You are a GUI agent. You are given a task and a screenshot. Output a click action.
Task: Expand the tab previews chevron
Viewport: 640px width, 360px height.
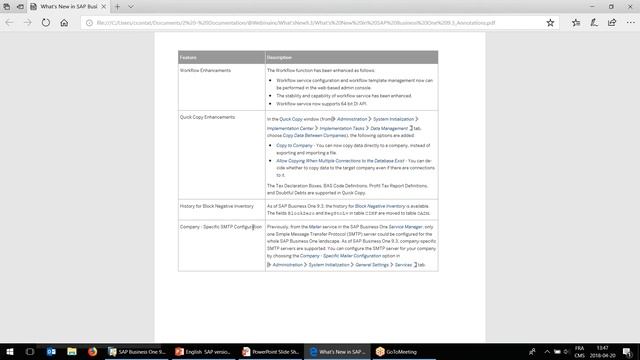[x=131, y=7]
